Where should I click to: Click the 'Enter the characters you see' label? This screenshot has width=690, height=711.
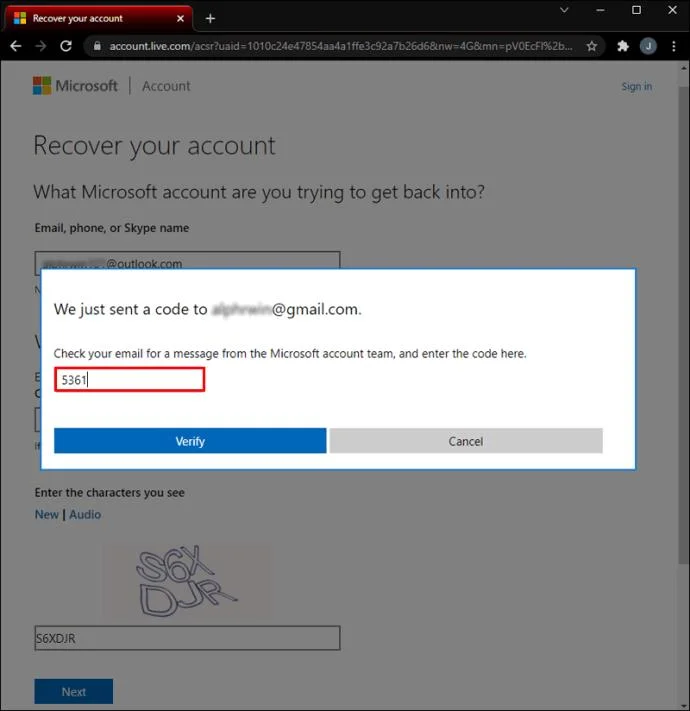click(x=110, y=492)
